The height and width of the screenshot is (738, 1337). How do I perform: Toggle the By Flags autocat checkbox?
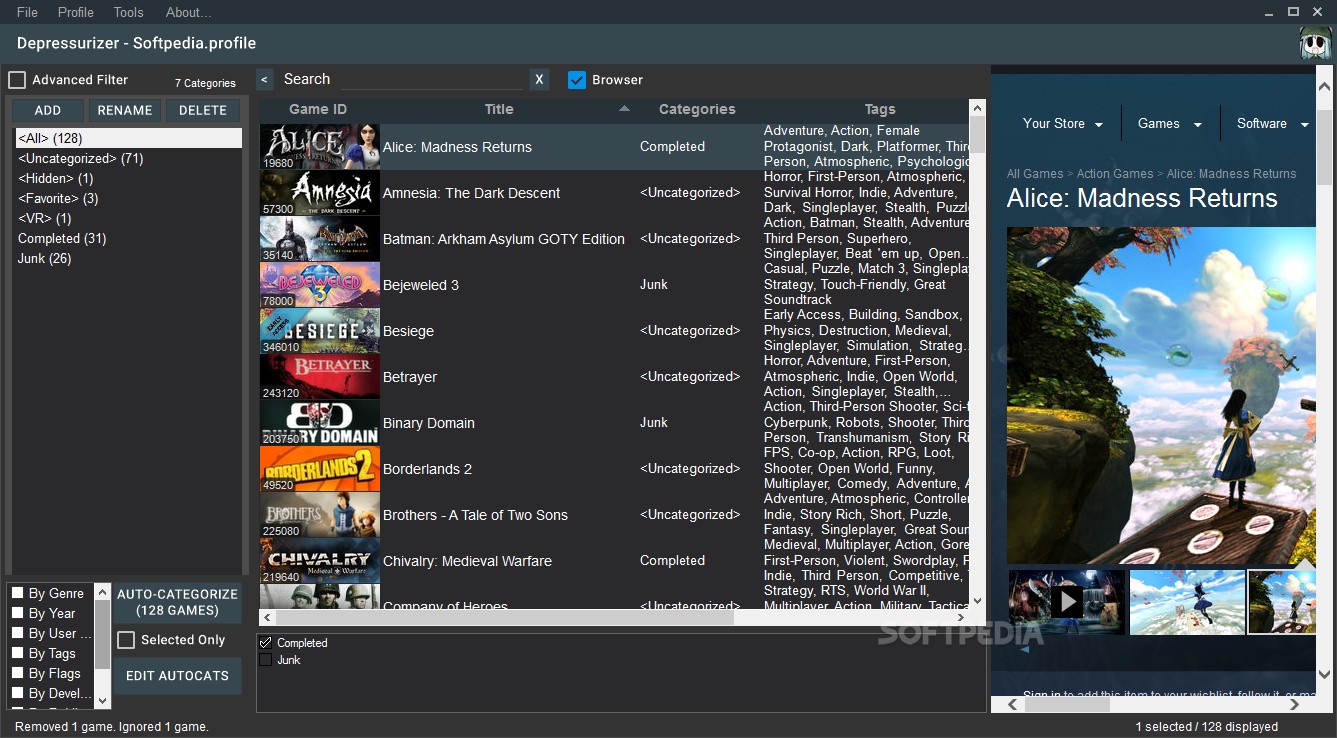17,673
